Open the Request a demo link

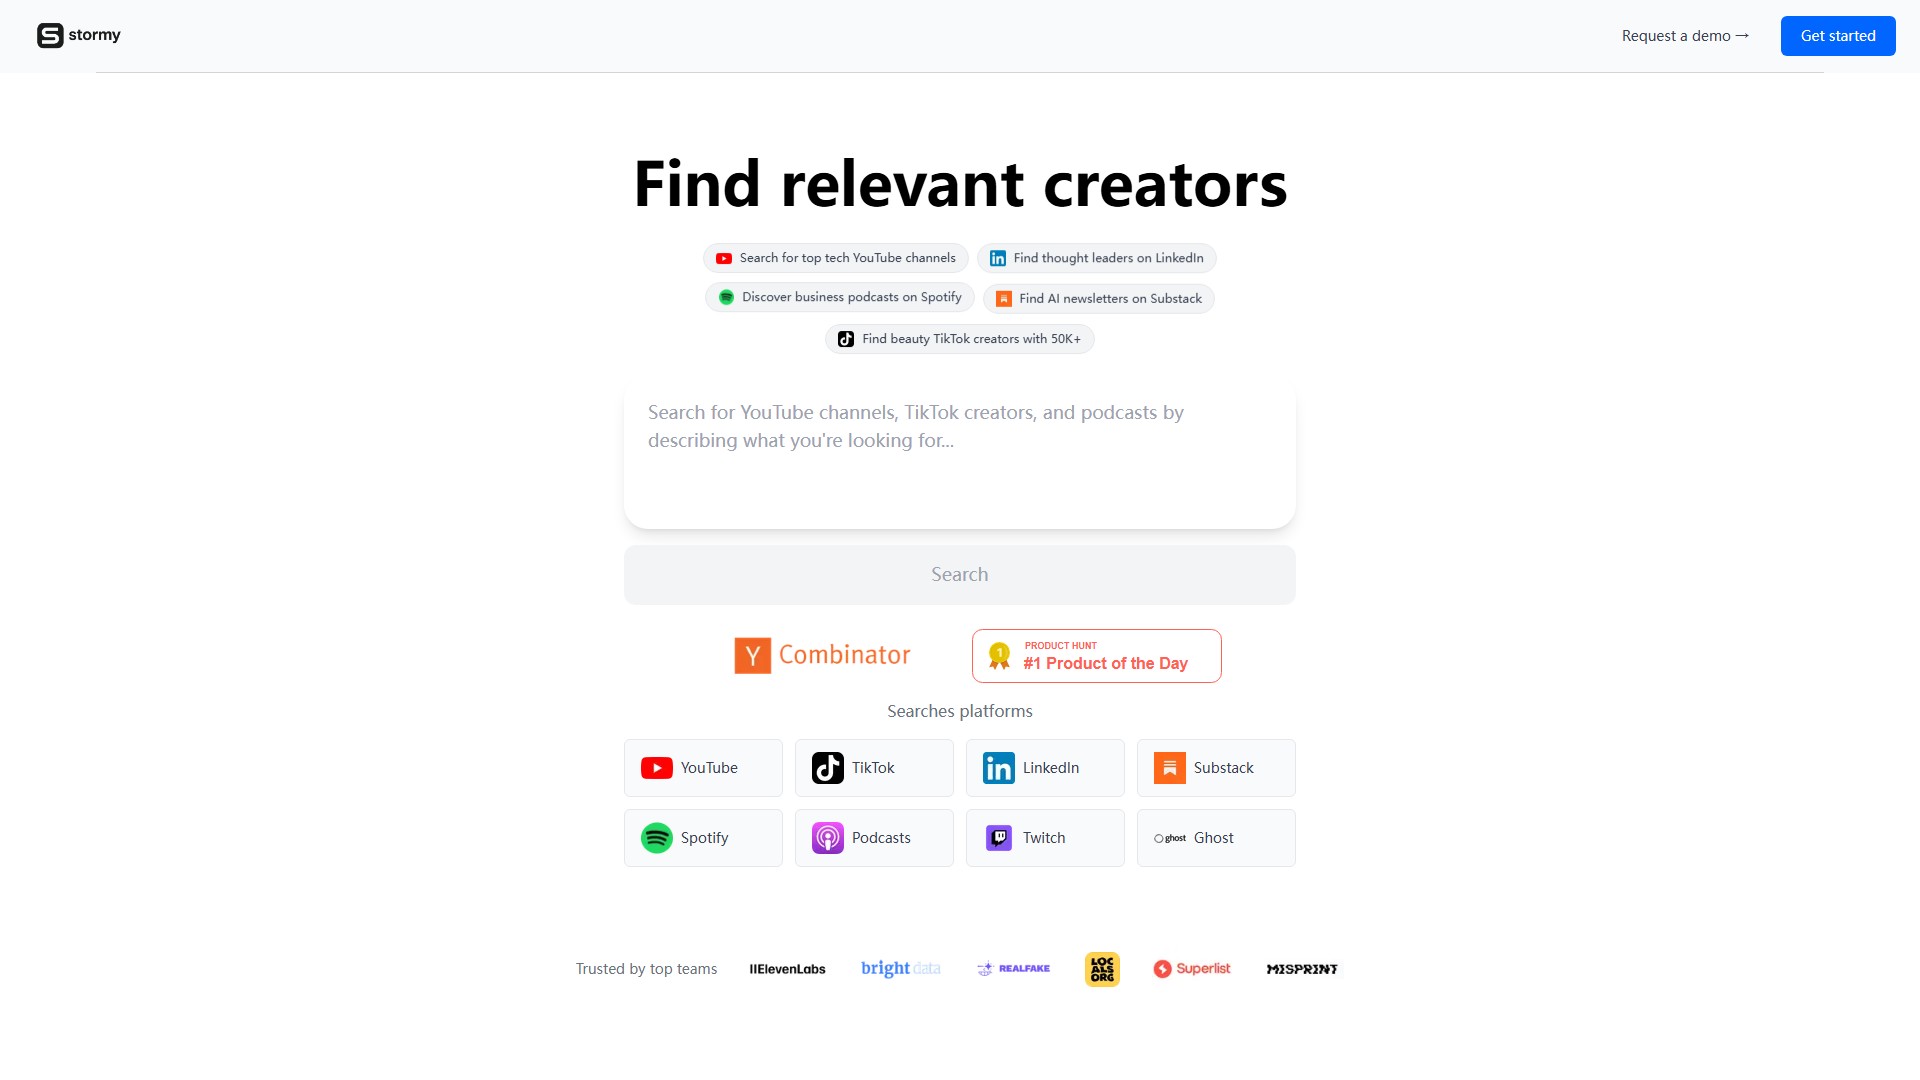coord(1685,36)
